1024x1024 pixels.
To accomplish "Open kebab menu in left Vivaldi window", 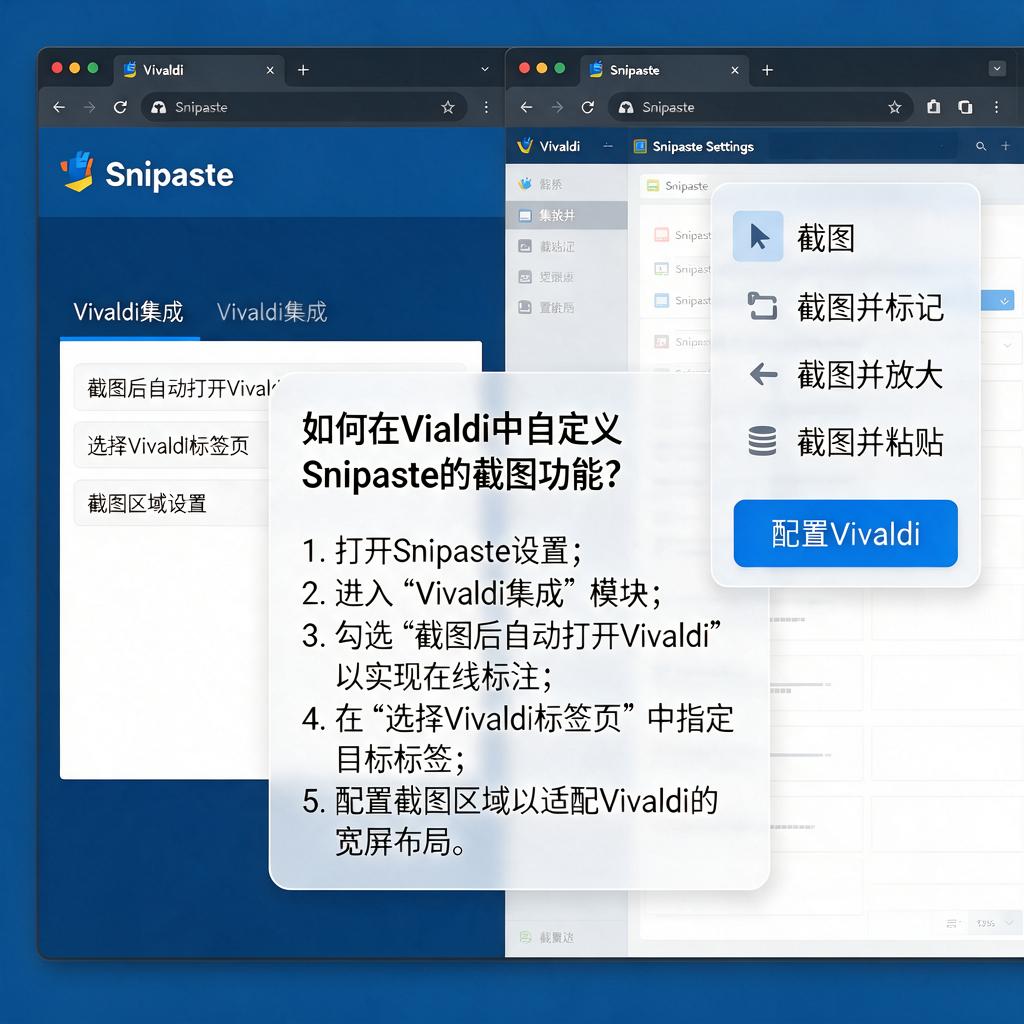I will (x=486, y=107).
